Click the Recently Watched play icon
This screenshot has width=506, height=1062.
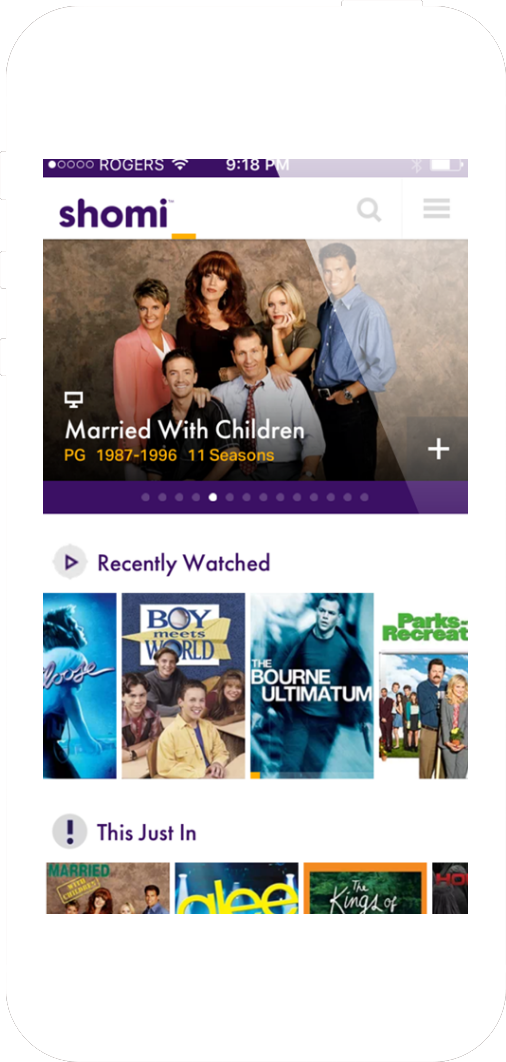point(70,562)
